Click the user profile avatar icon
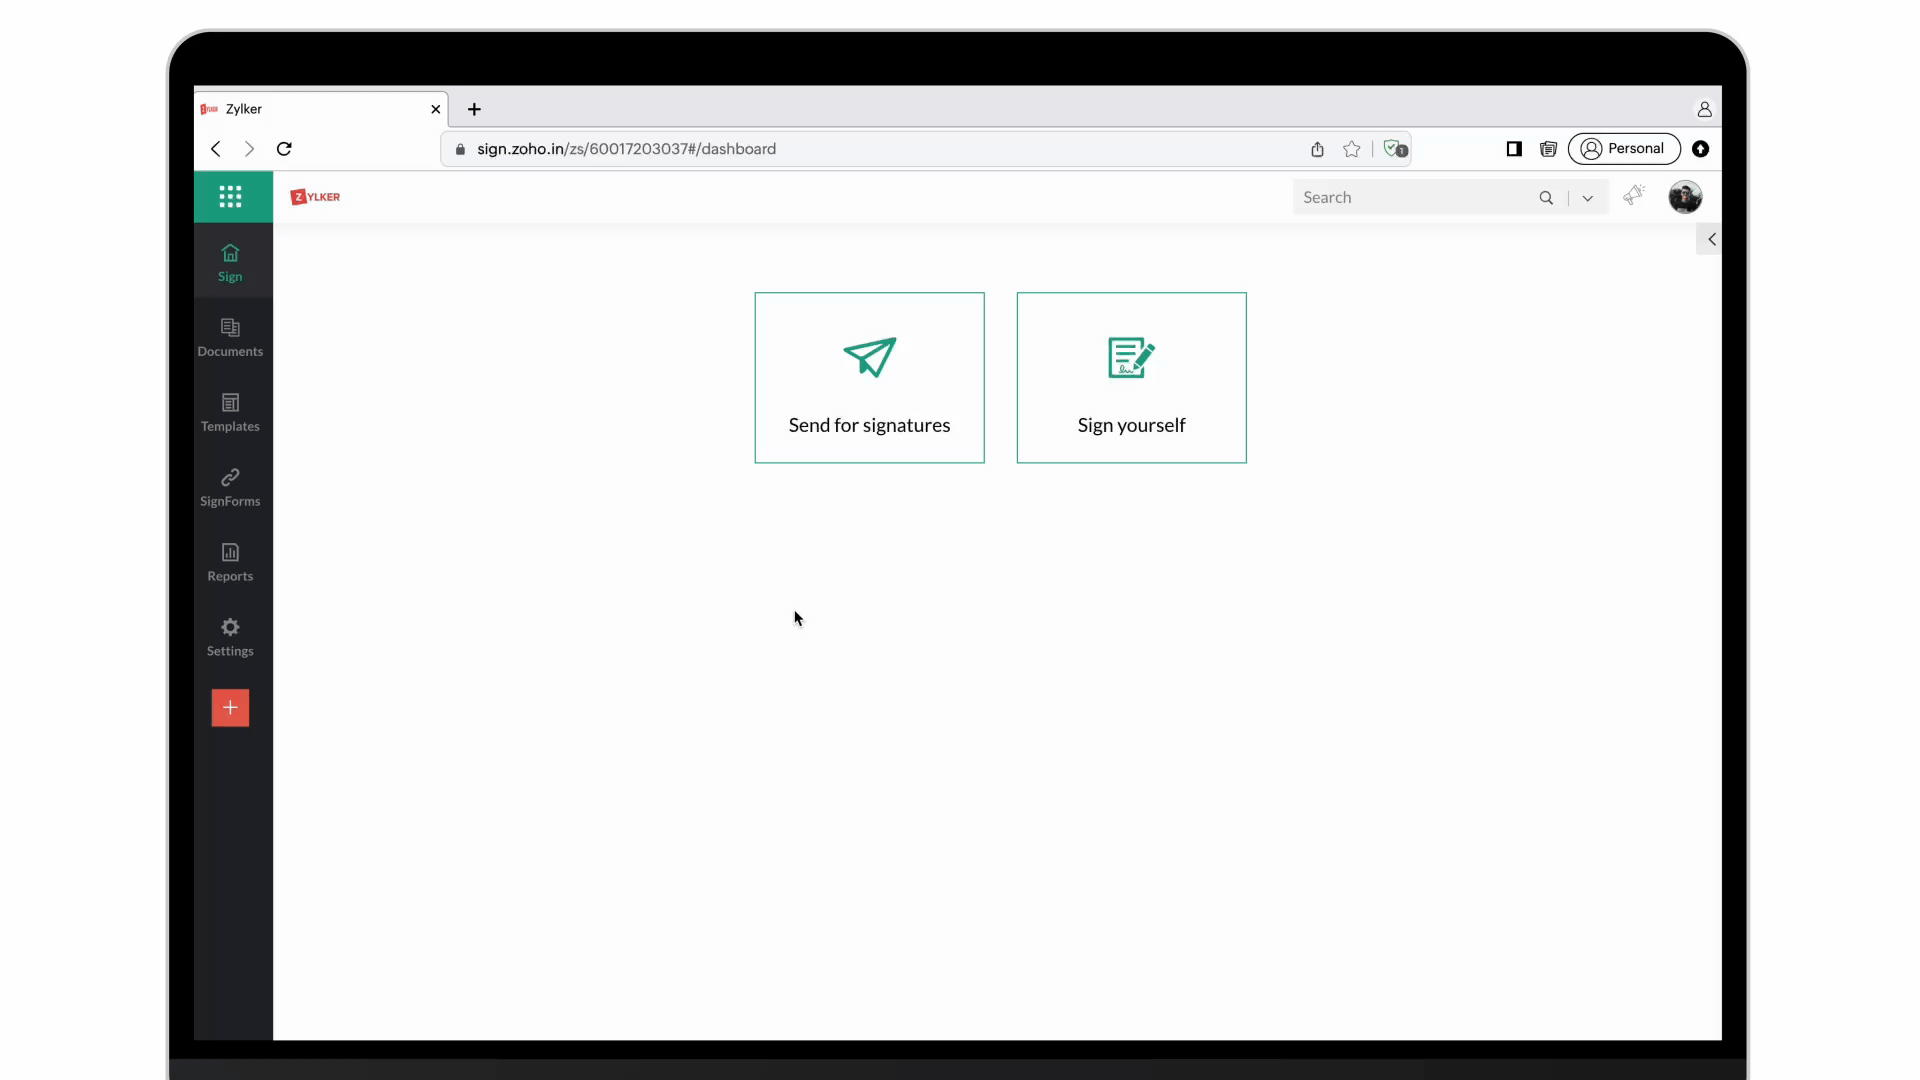 click(1685, 196)
